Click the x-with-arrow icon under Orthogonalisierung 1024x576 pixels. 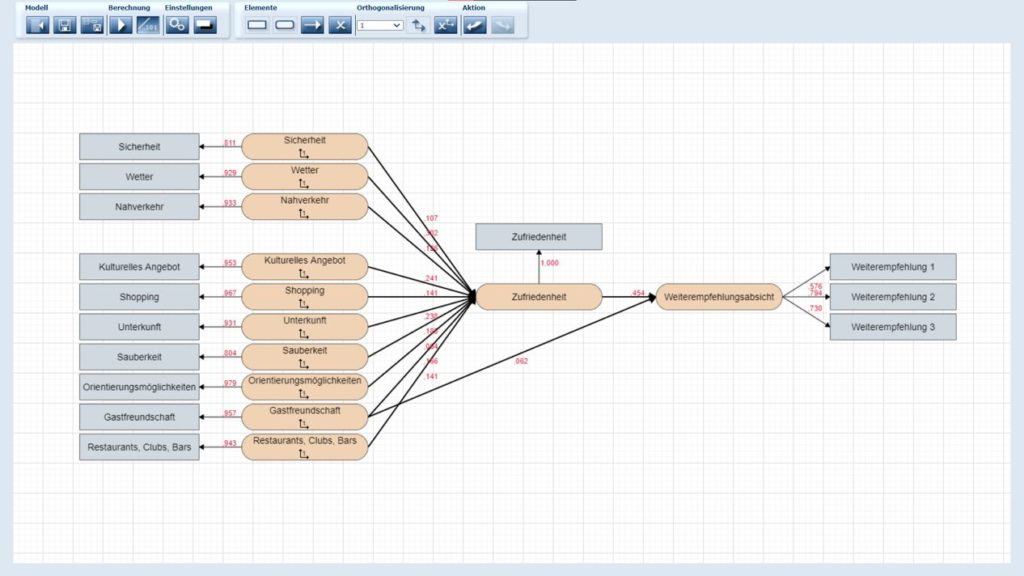(446, 25)
